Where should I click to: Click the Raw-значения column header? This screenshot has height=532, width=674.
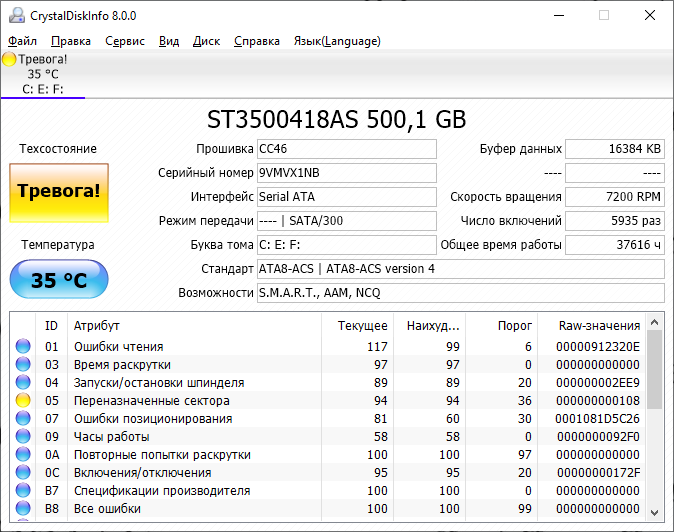tap(592, 326)
